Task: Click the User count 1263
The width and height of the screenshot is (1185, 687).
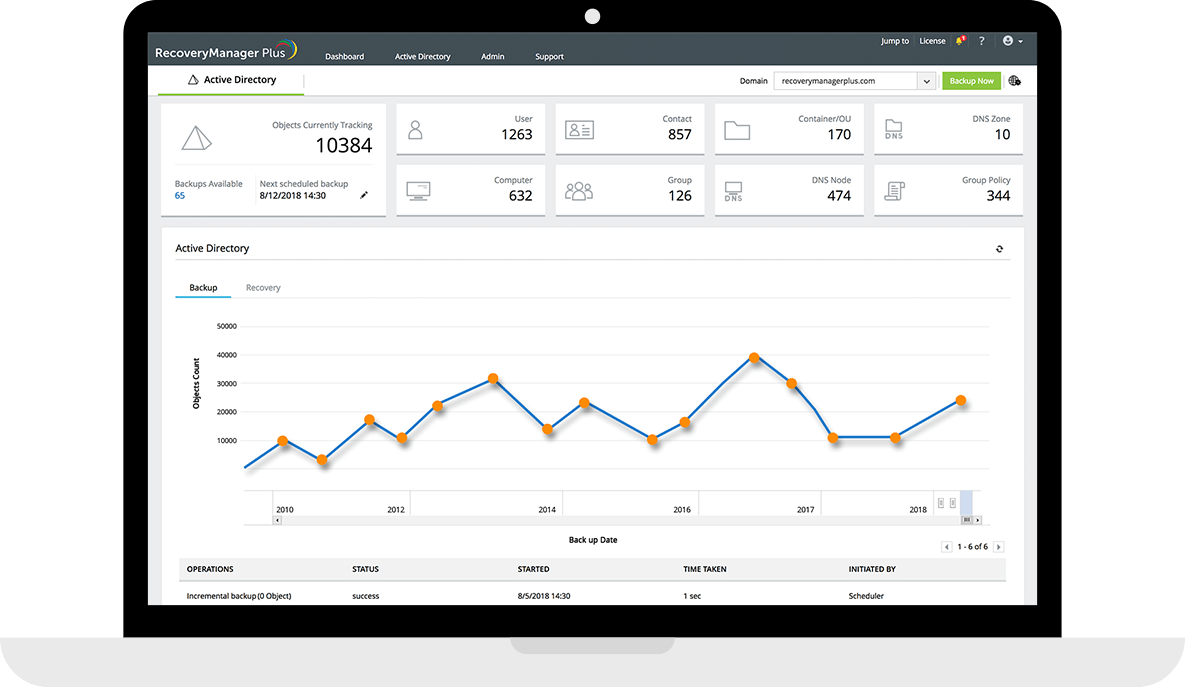Action: (x=517, y=135)
